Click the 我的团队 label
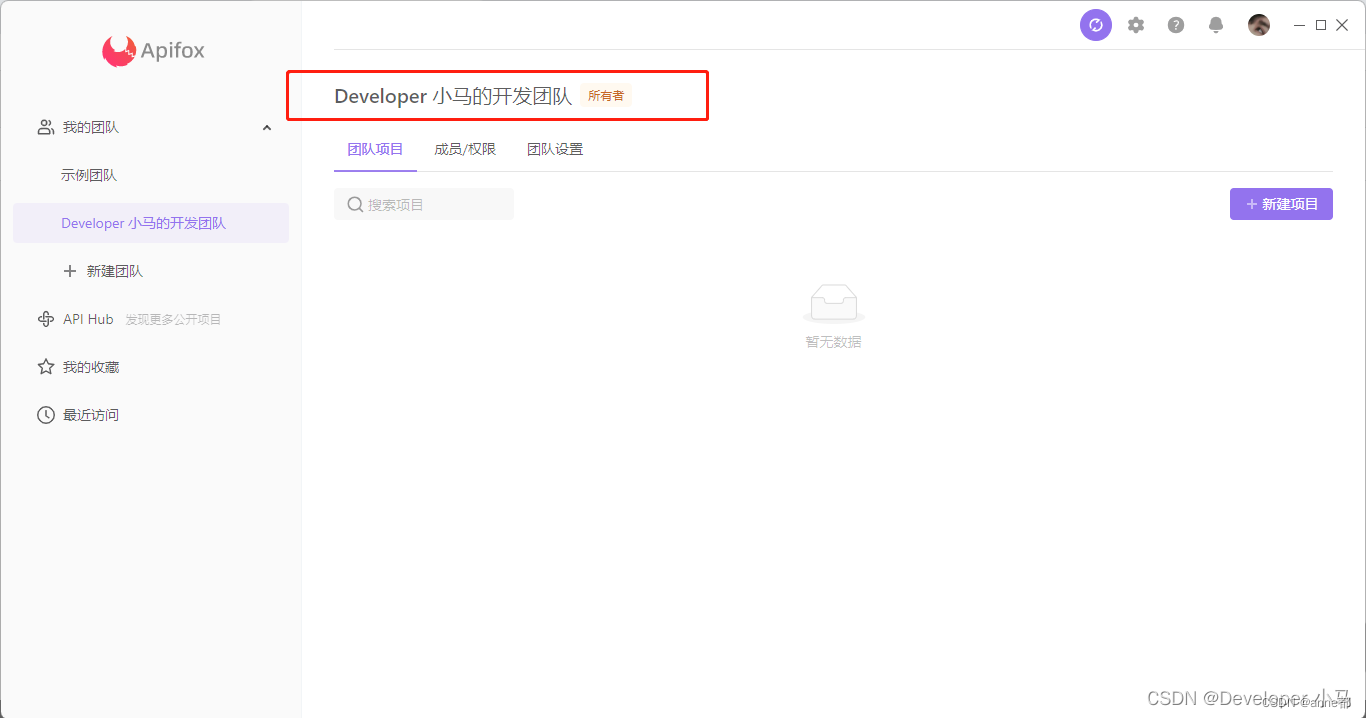 [x=91, y=127]
